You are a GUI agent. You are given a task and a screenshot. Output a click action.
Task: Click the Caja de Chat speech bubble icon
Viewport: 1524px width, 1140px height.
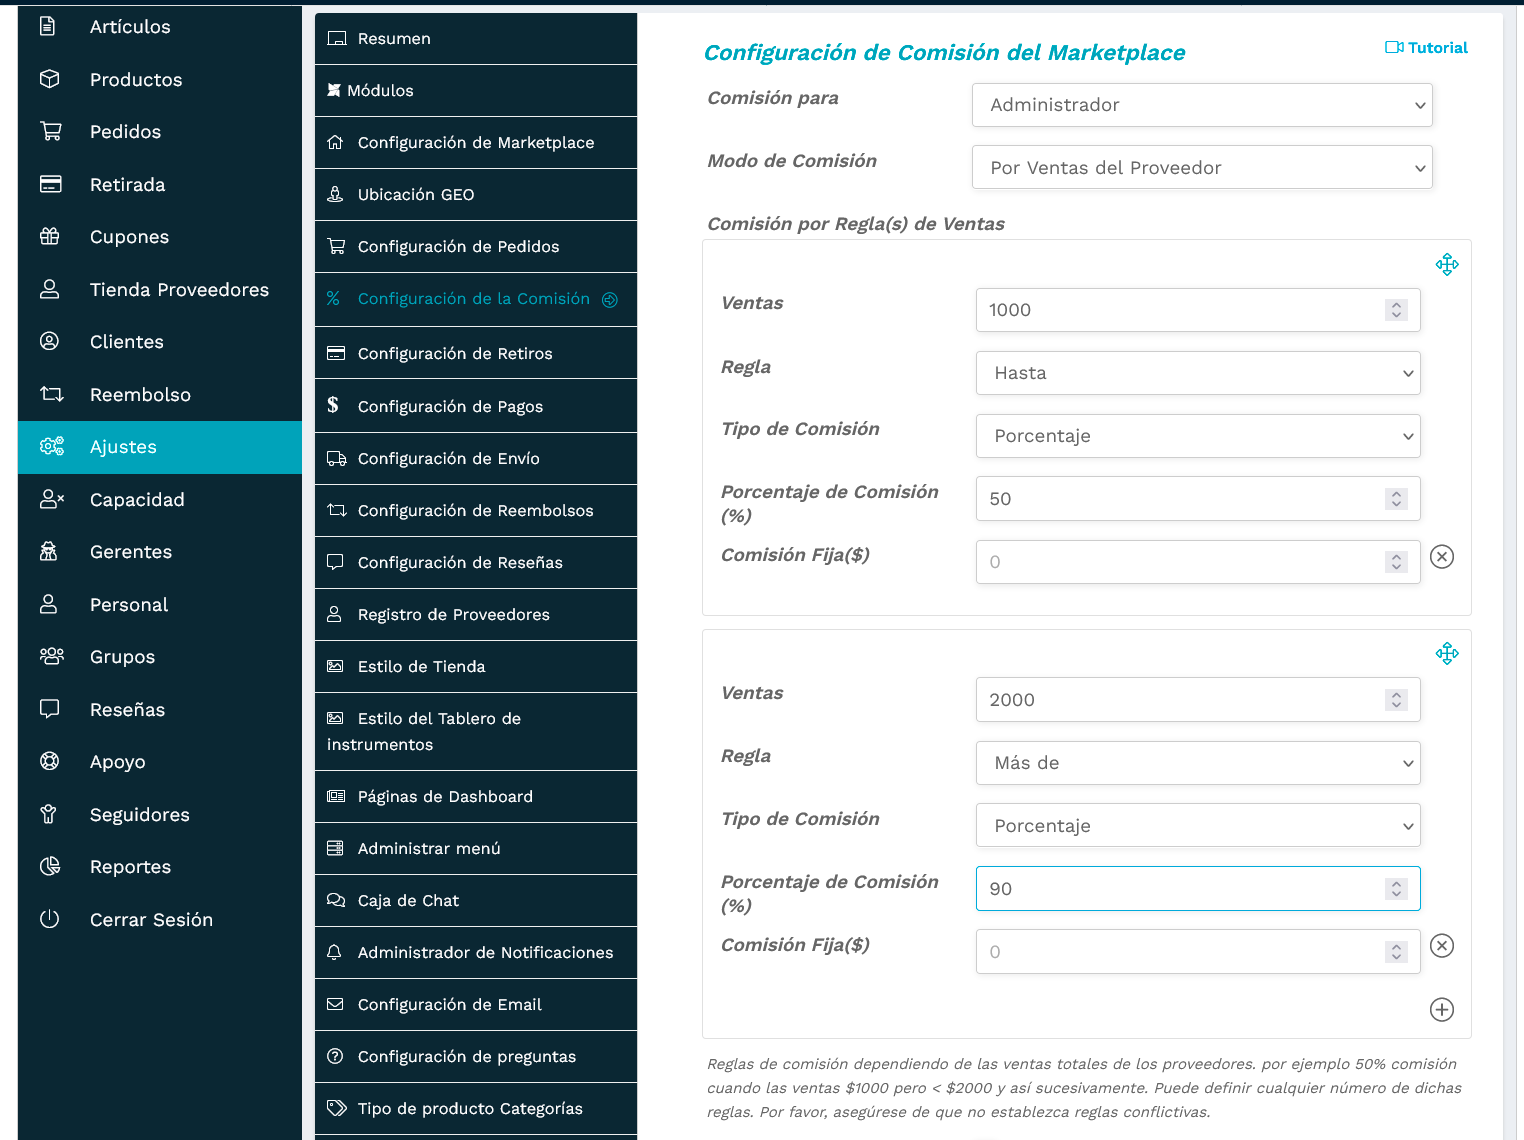pyautogui.click(x=336, y=900)
